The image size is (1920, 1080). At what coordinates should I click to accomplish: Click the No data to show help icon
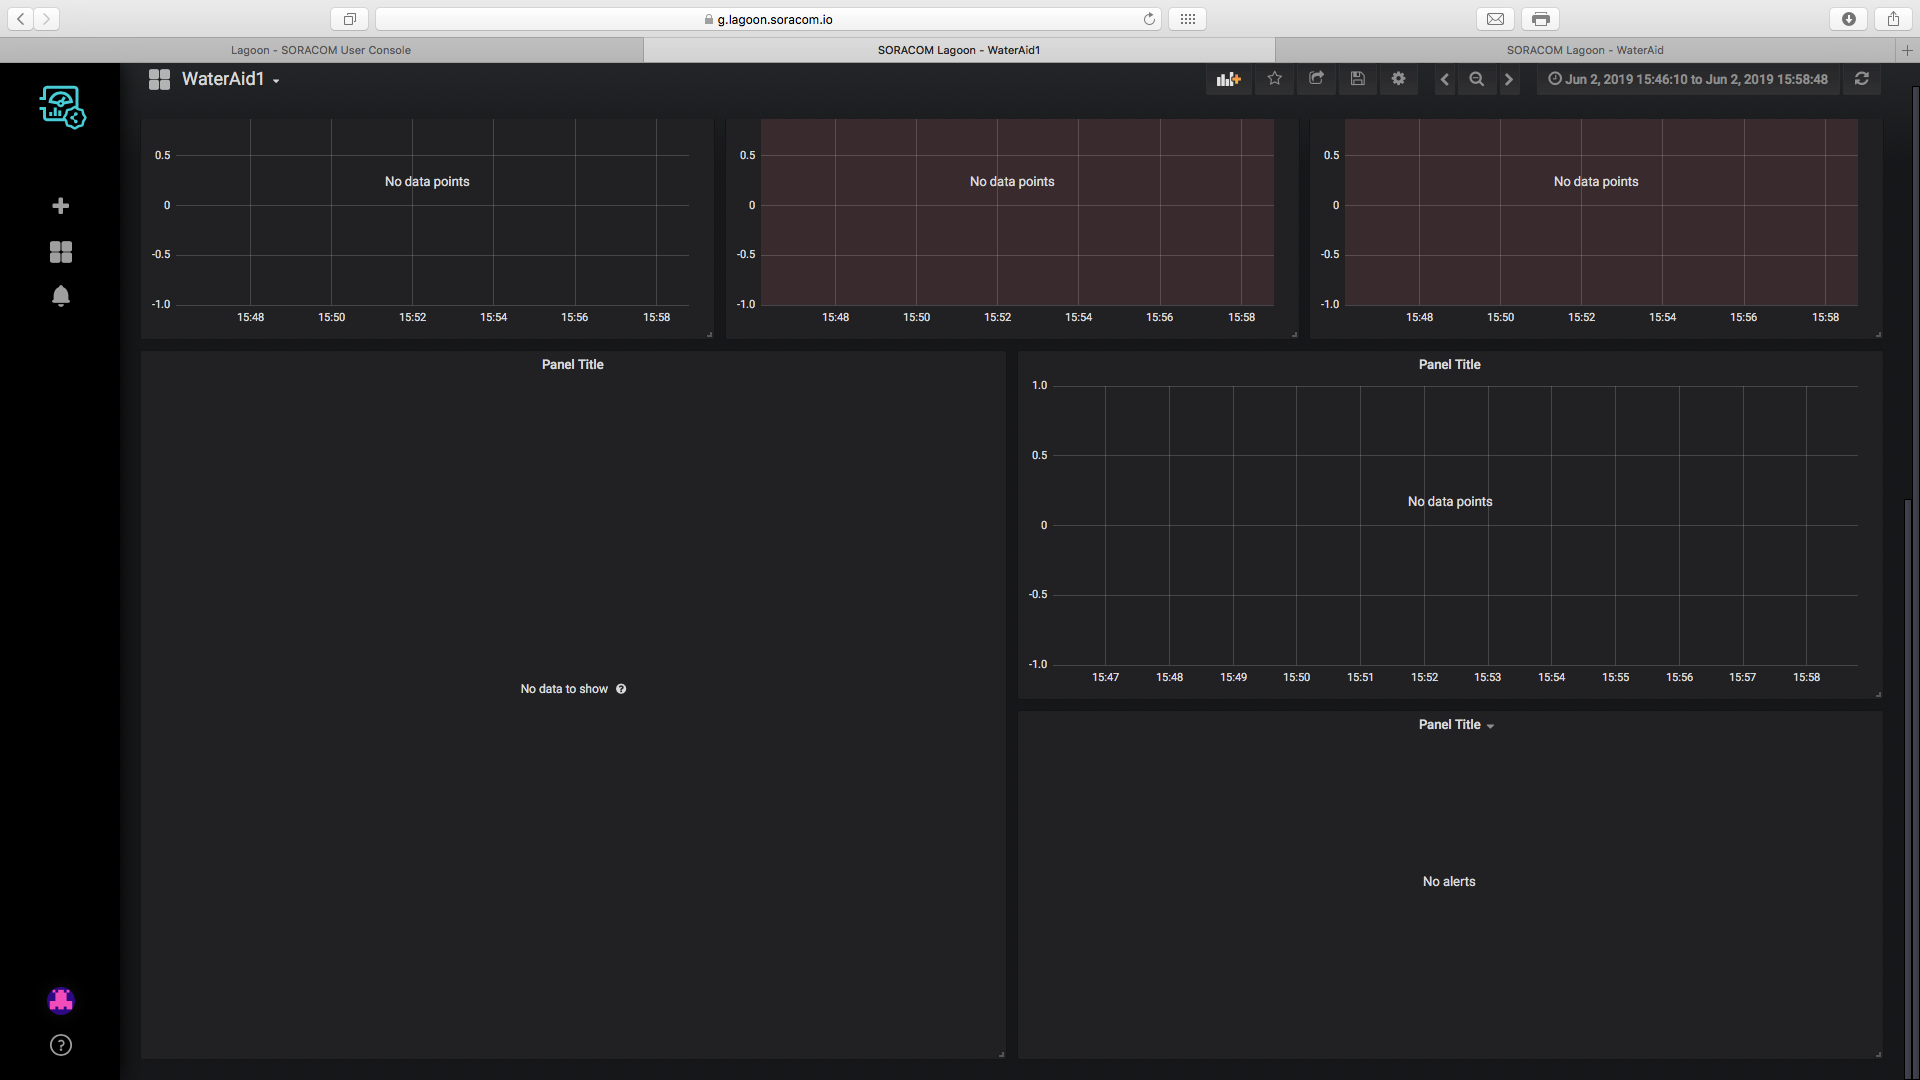coord(621,689)
